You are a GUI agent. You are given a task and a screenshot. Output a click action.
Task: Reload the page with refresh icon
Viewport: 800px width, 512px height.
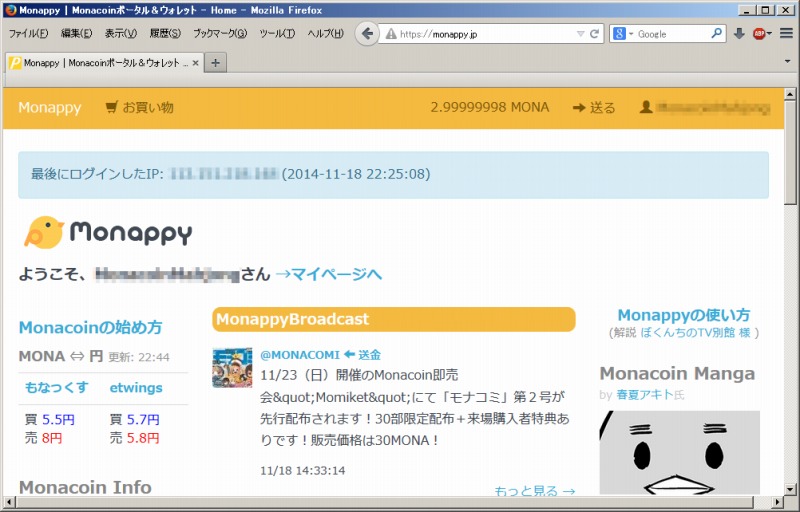tap(594, 34)
